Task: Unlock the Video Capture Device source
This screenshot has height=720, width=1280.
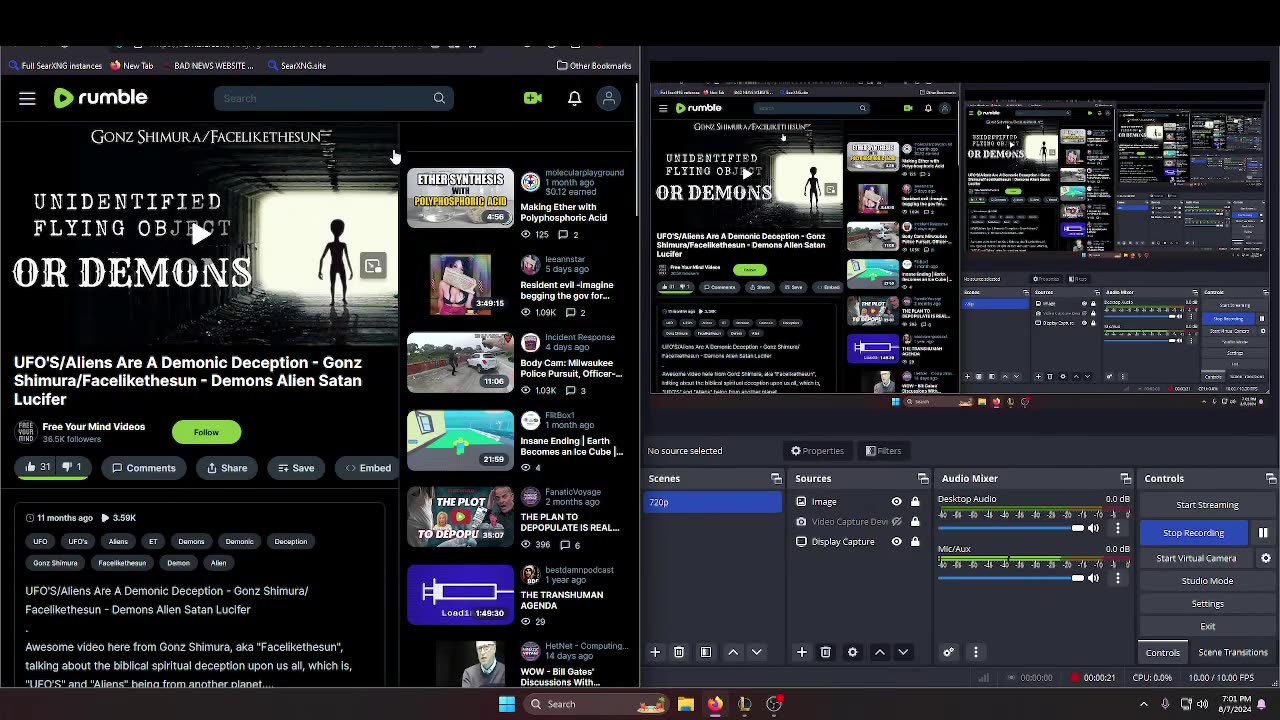Action: click(x=915, y=522)
